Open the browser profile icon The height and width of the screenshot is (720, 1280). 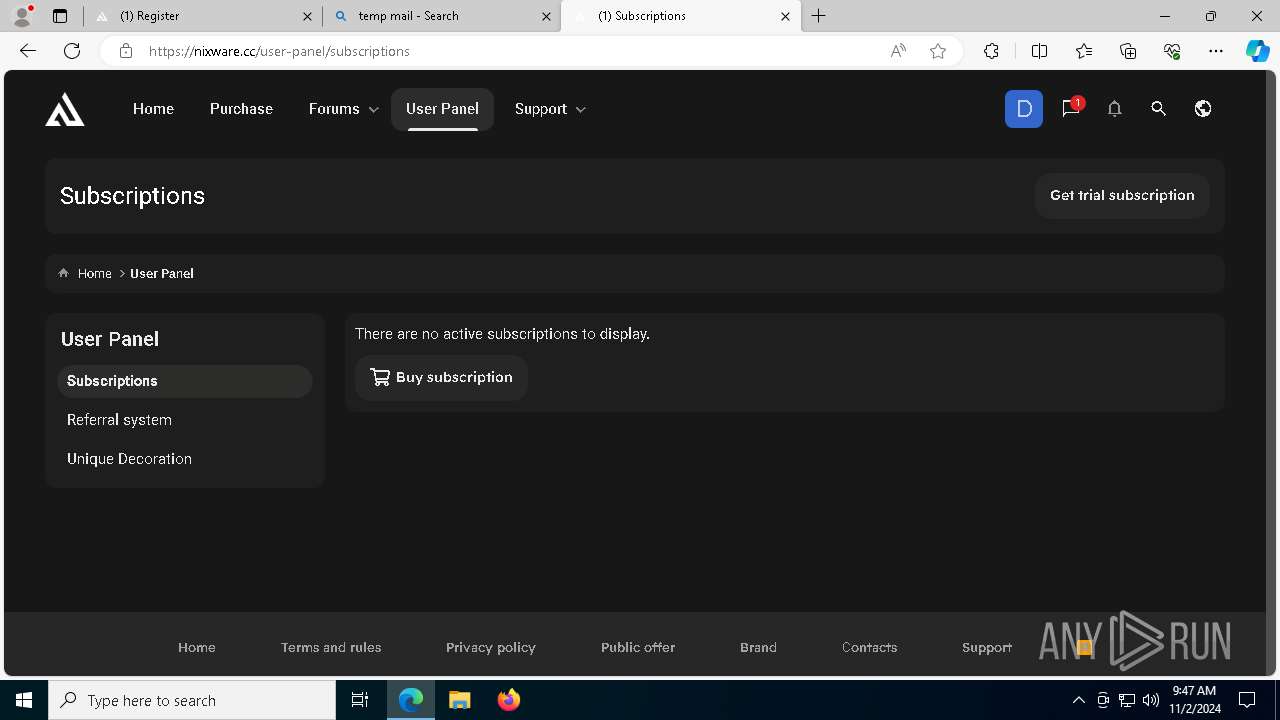(x=22, y=16)
